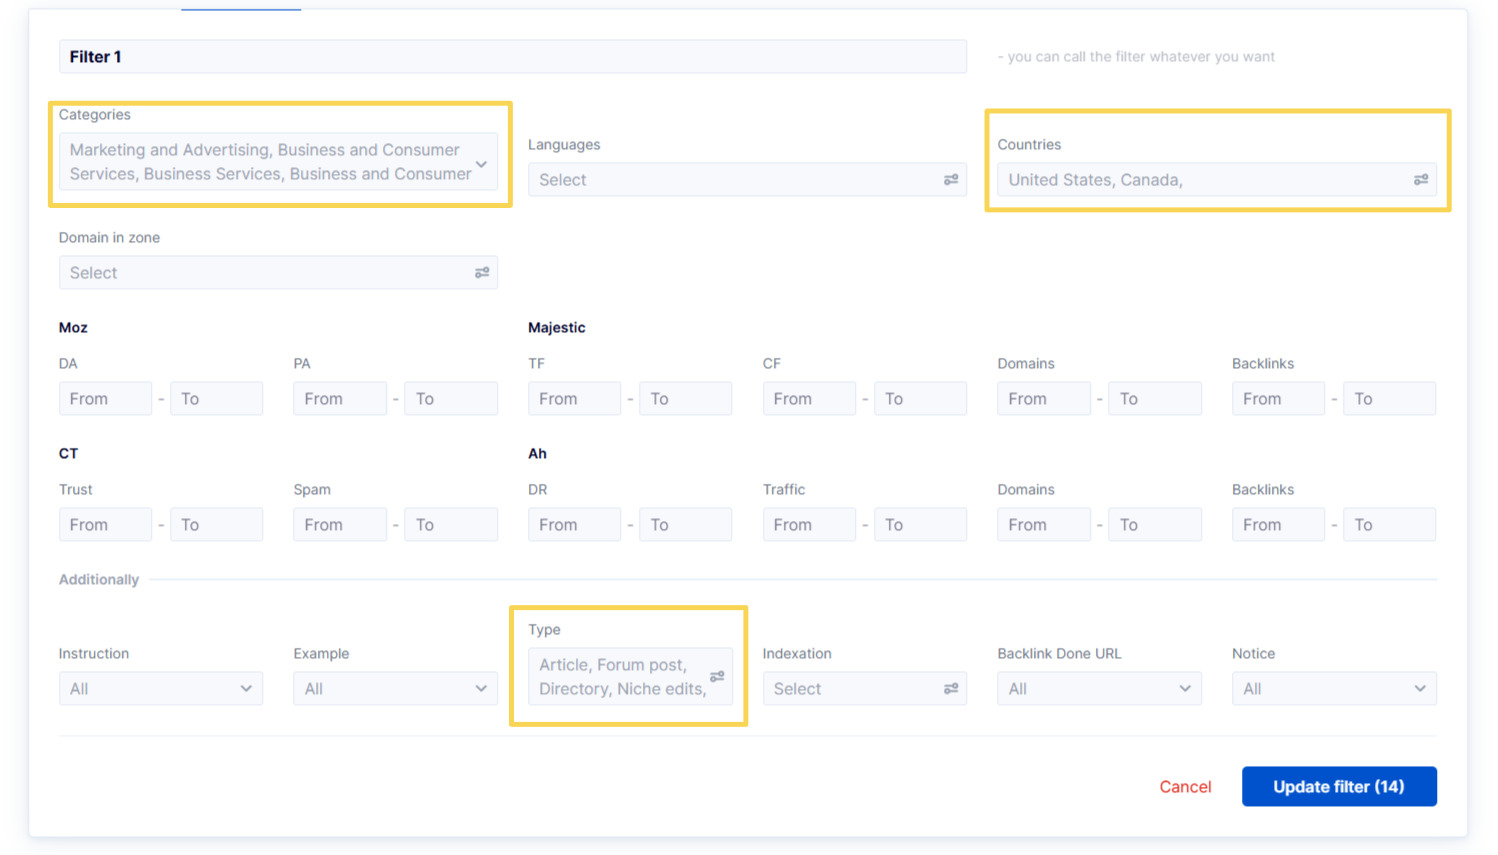
Task: Click the Update filter (14) button
Action: [x=1339, y=786]
